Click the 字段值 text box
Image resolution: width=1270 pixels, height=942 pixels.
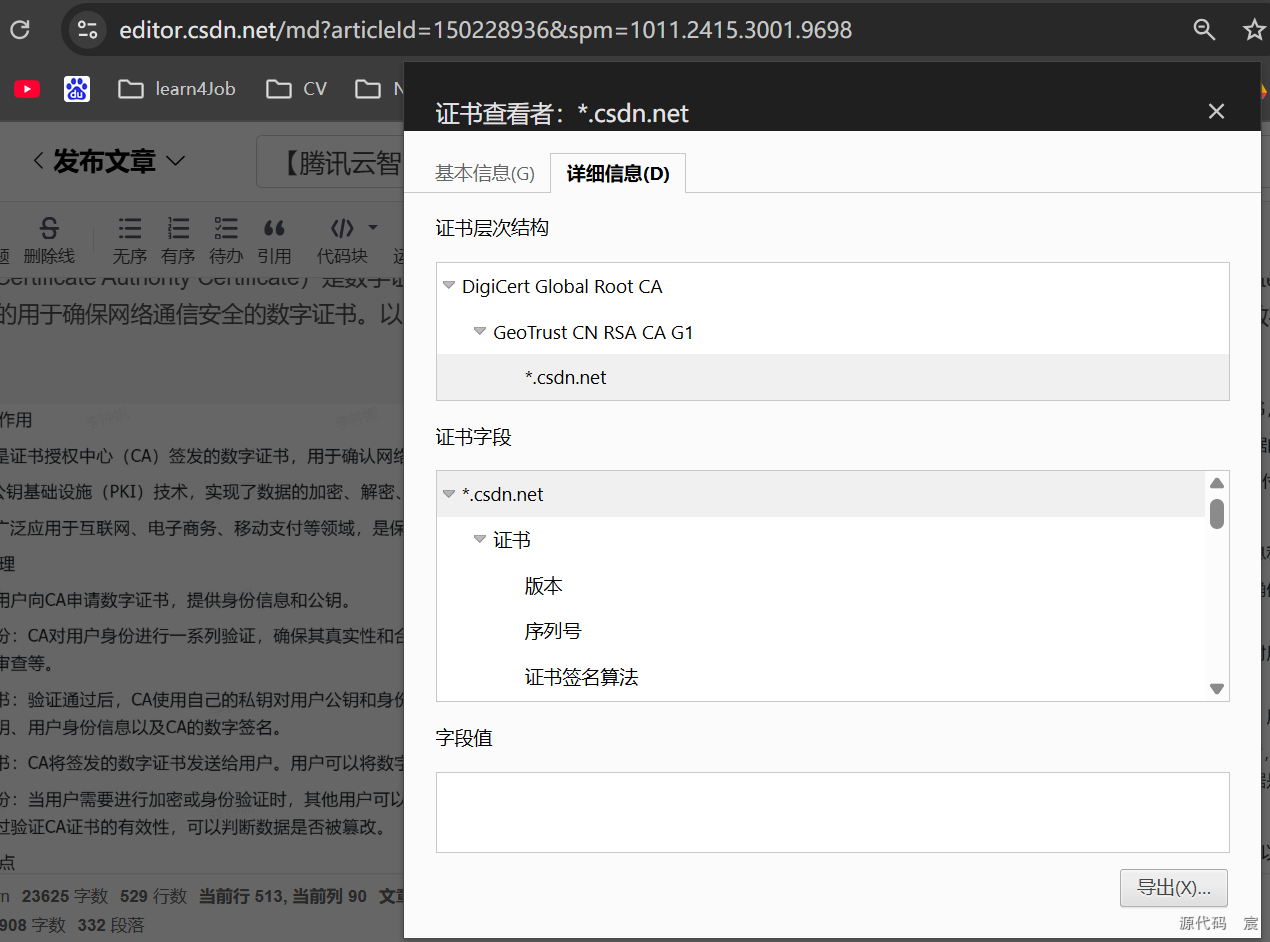832,812
